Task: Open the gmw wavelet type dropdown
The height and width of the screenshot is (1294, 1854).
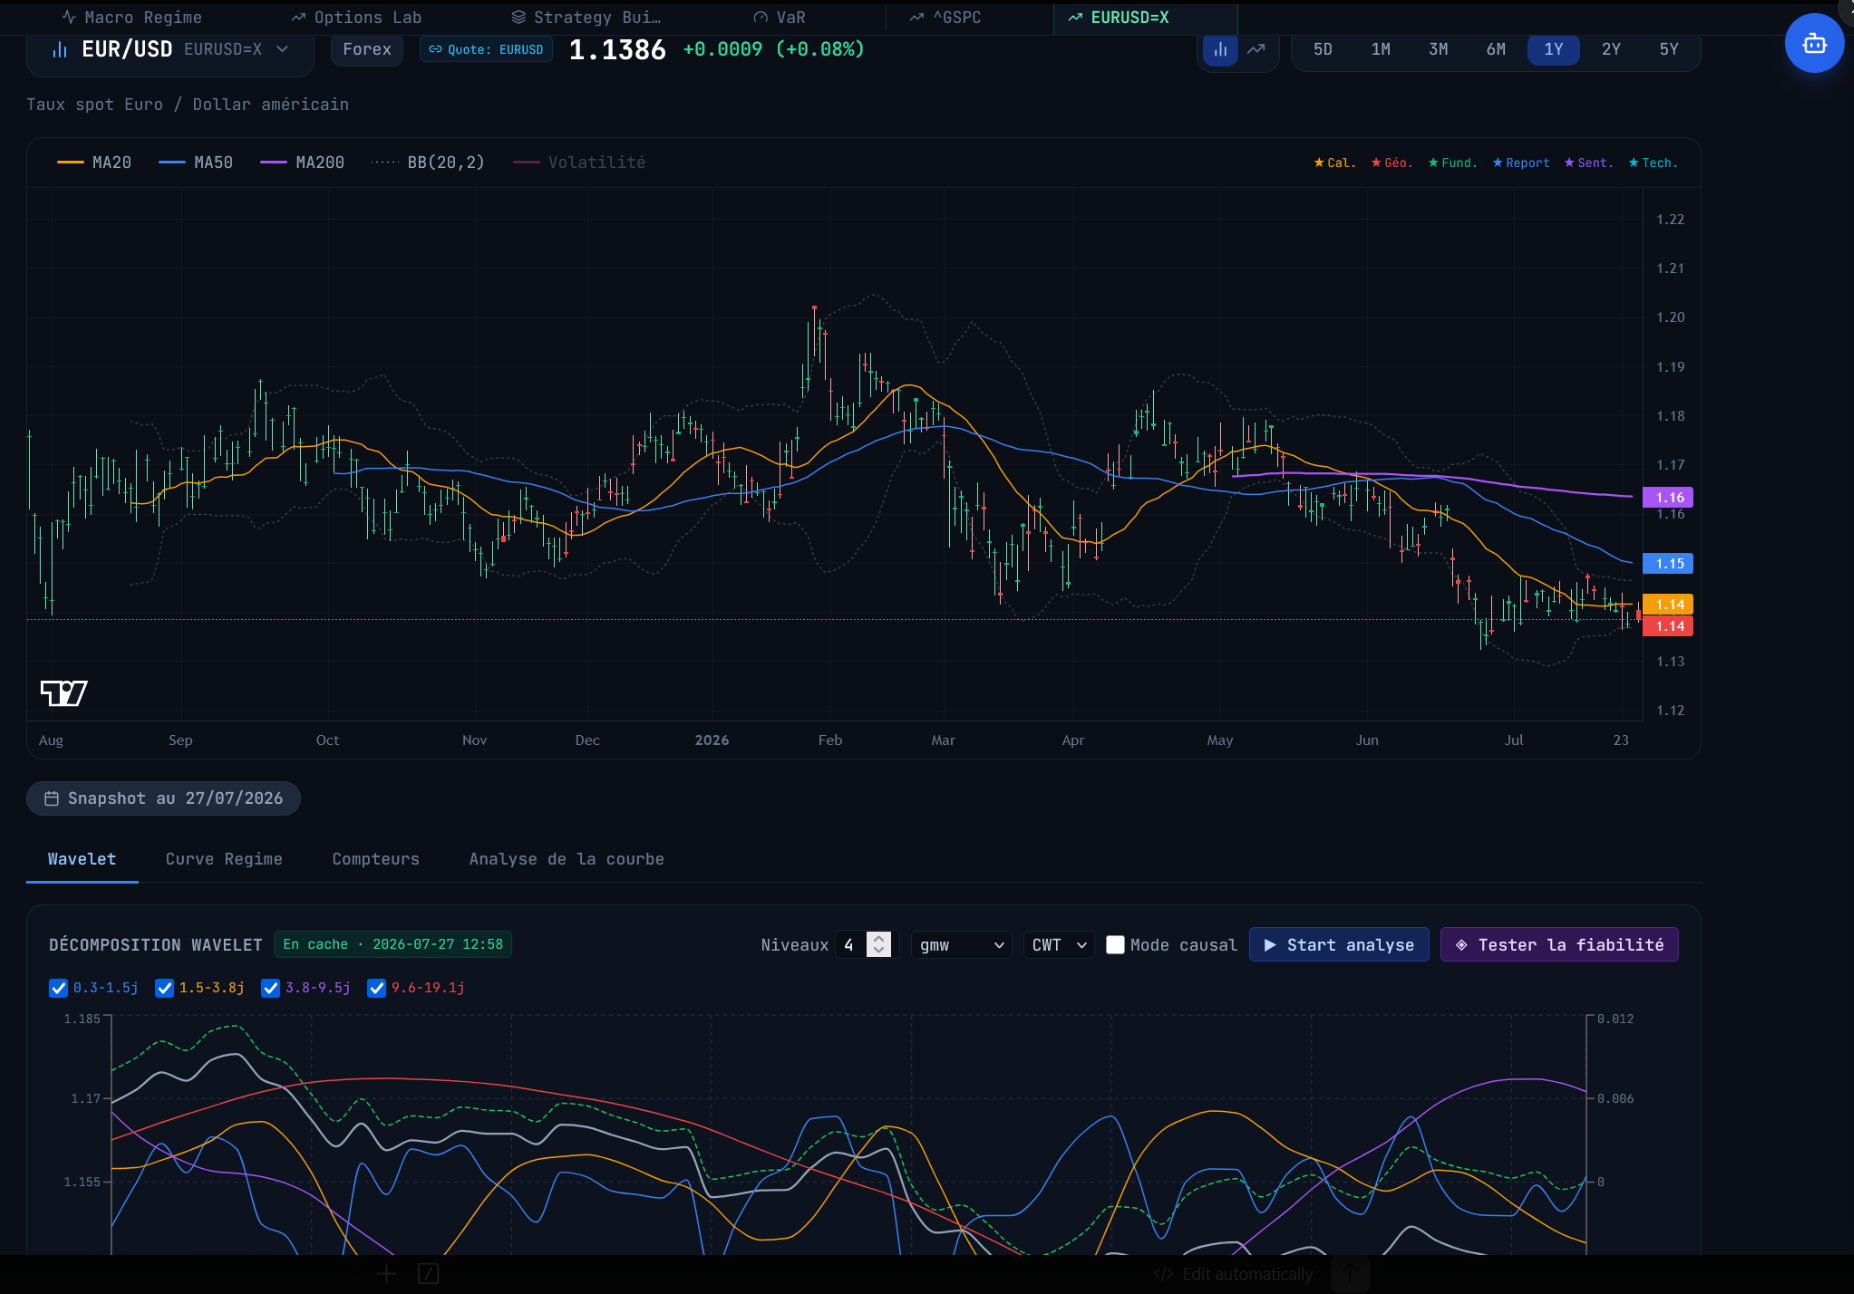Action: coord(961,945)
